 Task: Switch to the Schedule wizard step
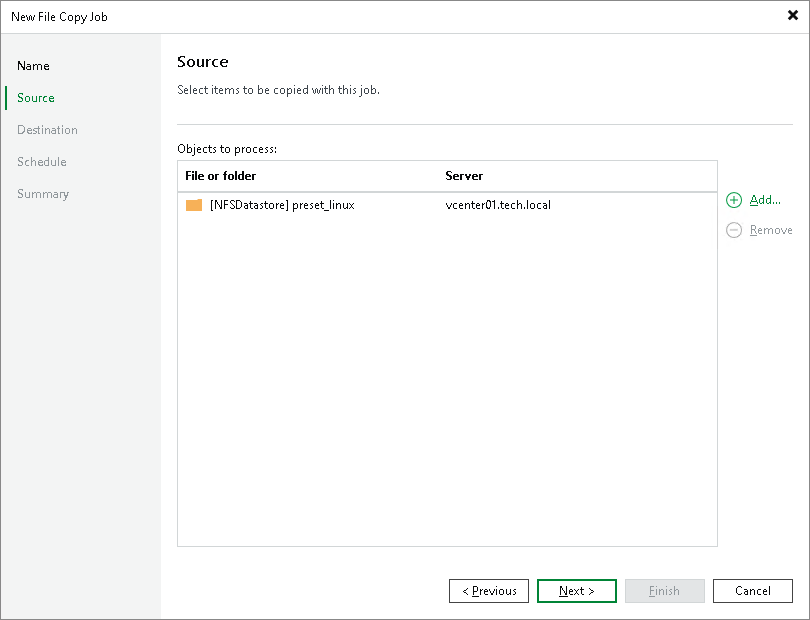(42, 162)
